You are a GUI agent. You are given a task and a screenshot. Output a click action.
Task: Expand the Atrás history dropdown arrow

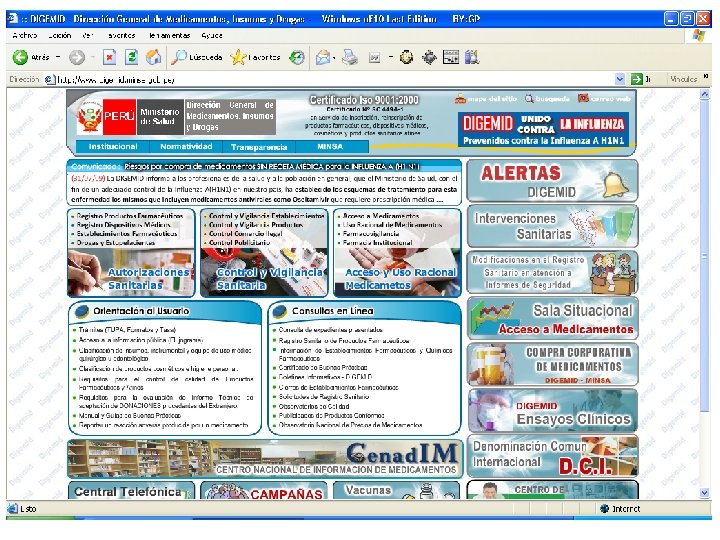click(x=58, y=57)
